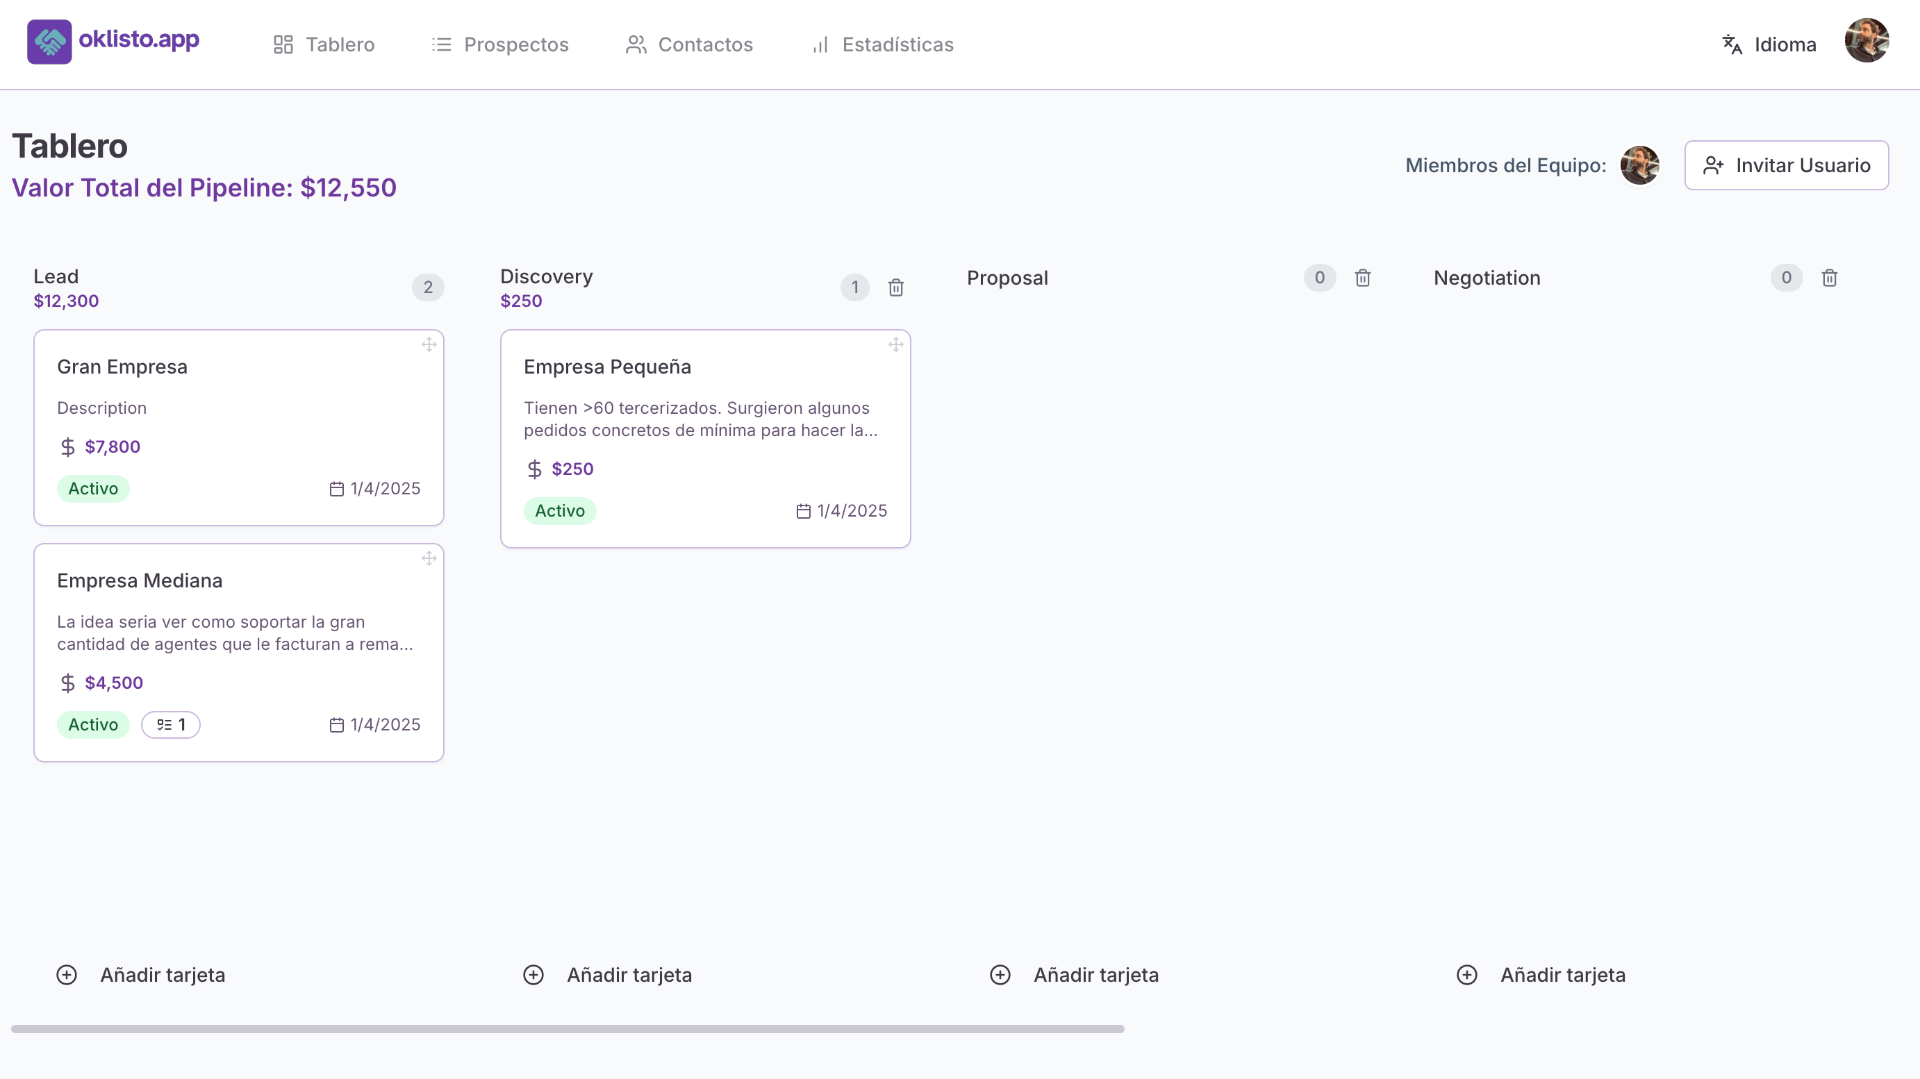Remove the Negotiation column with trash icon
The width and height of the screenshot is (1920, 1079).
click(x=1830, y=278)
